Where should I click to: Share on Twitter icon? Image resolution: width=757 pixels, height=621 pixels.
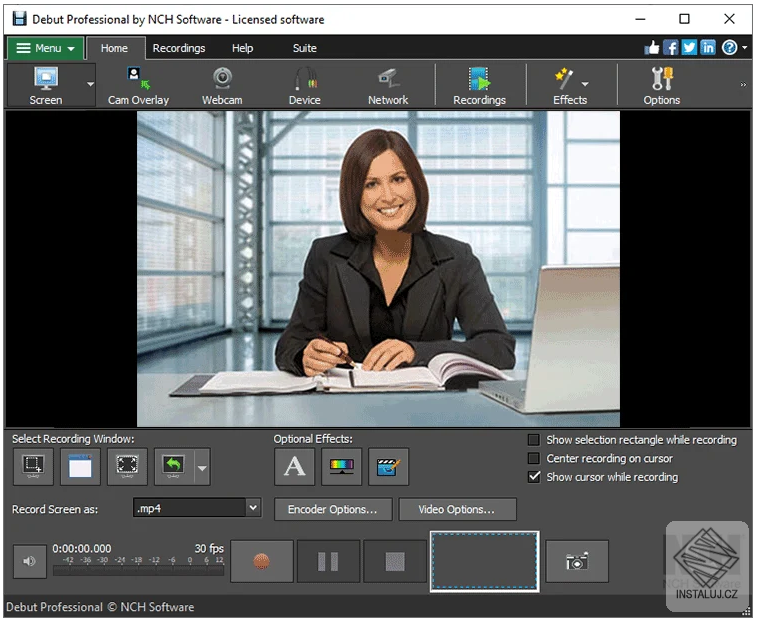(x=689, y=48)
